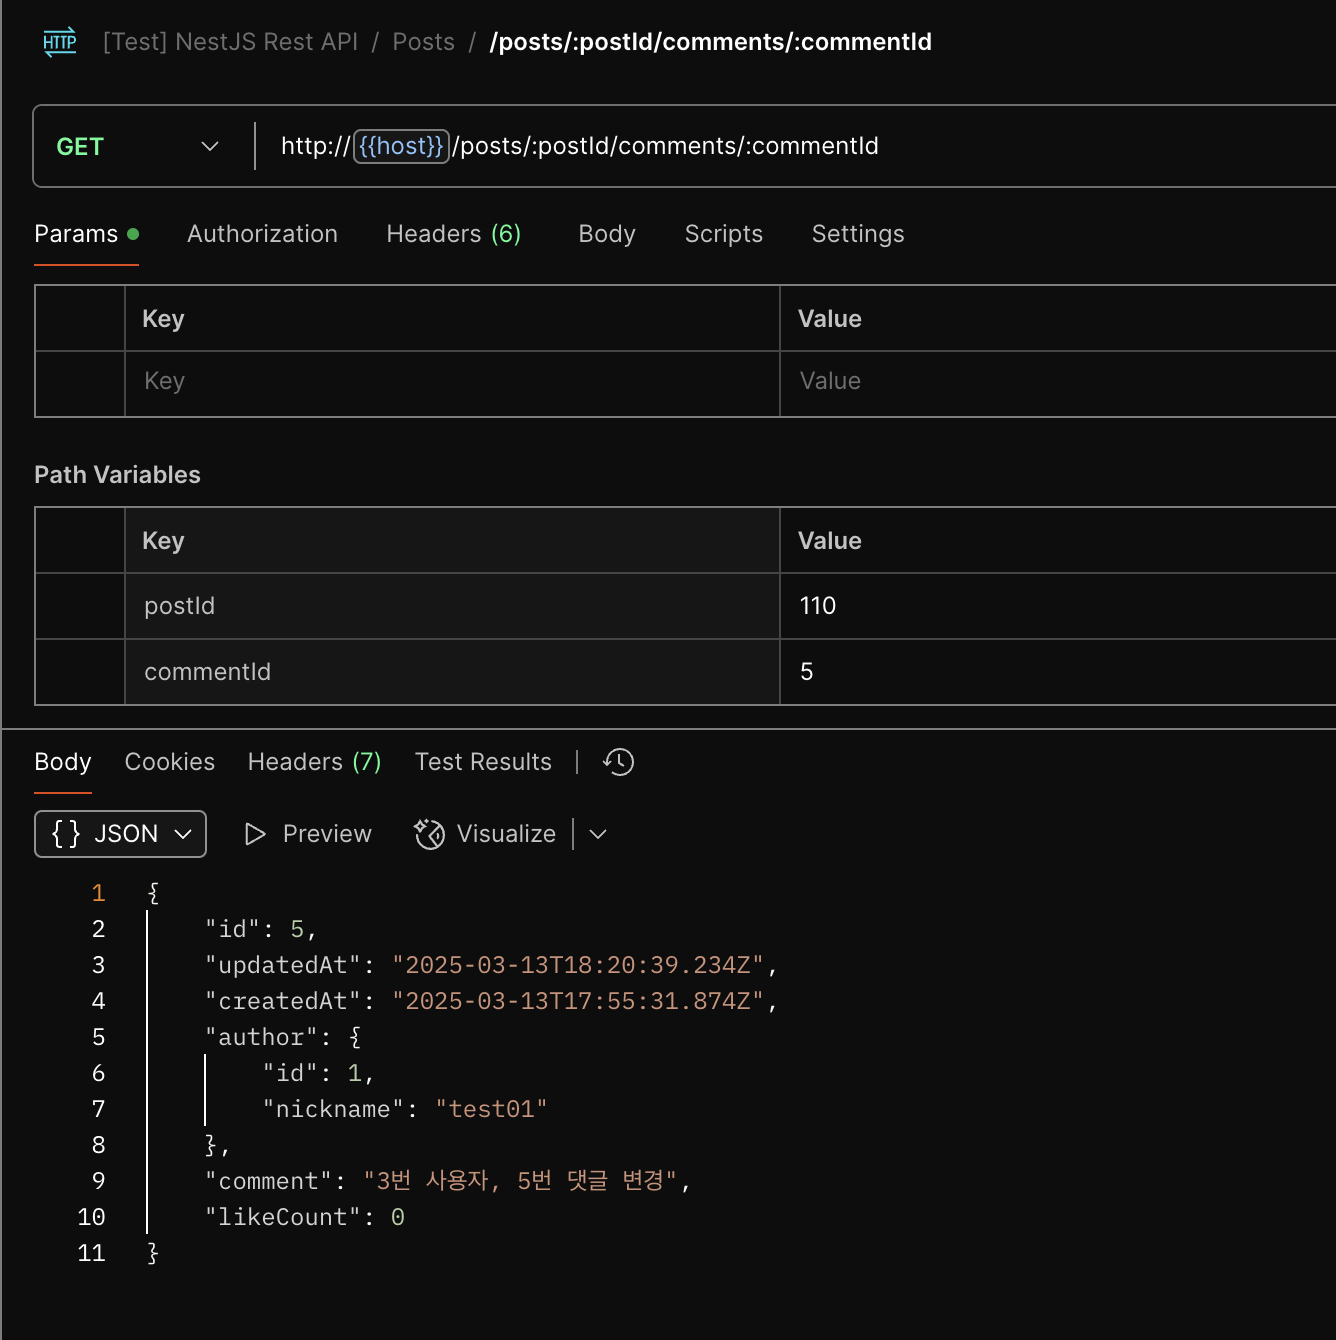Click the Preview button
The width and height of the screenshot is (1336, 1340).
[308, 834]
